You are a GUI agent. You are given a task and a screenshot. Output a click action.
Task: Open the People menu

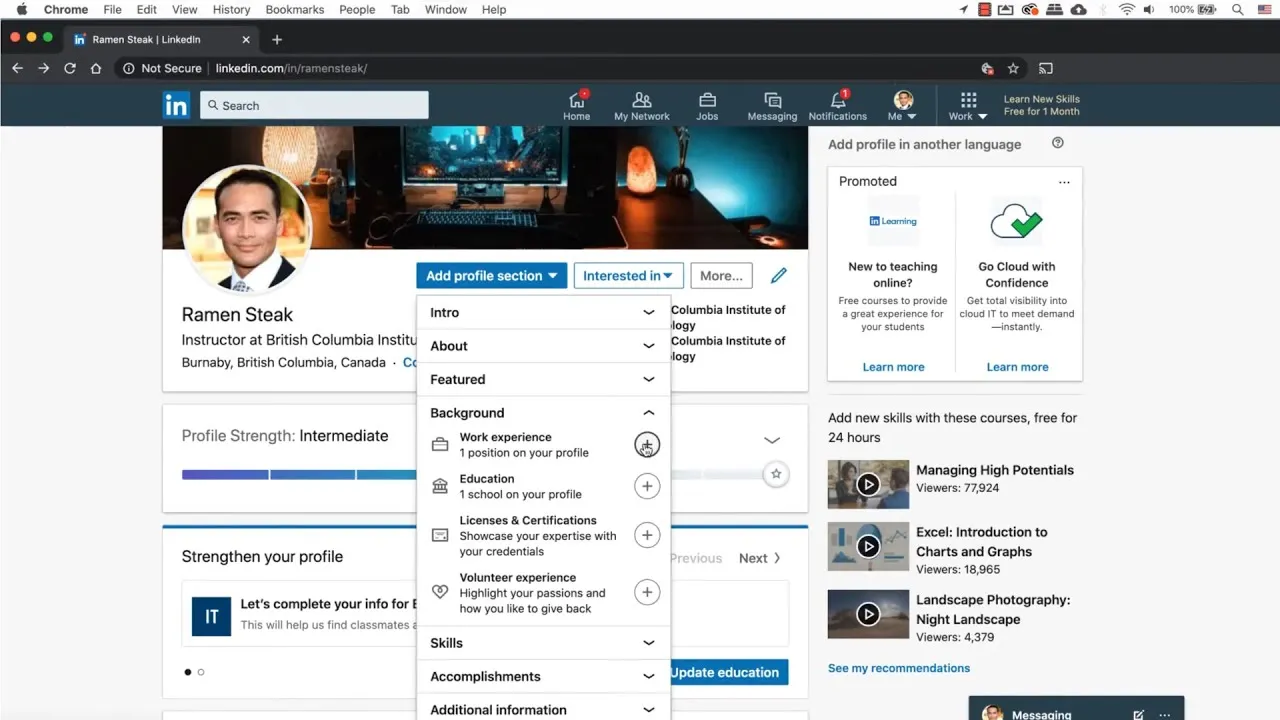click(357, 9)
